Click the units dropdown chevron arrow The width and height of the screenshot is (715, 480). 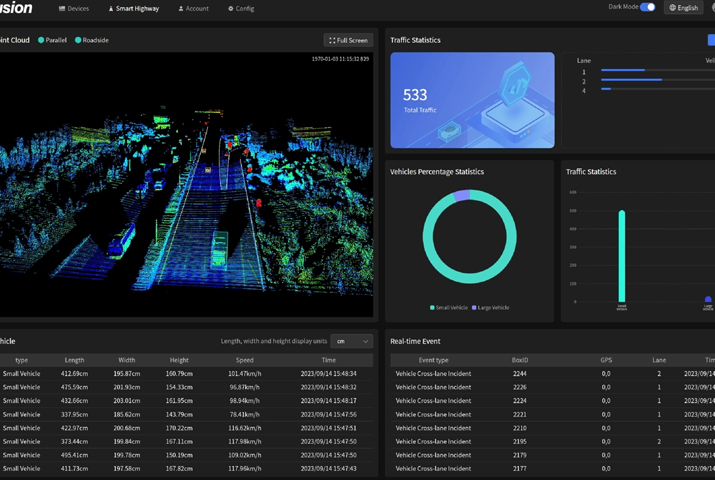coord(365,341)
